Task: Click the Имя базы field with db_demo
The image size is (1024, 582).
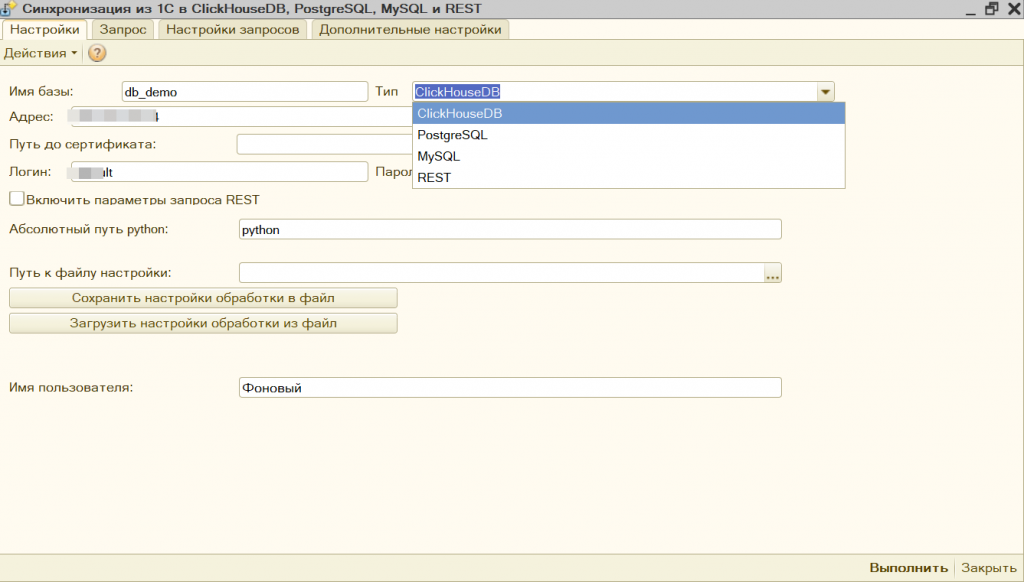Action: 244,91
